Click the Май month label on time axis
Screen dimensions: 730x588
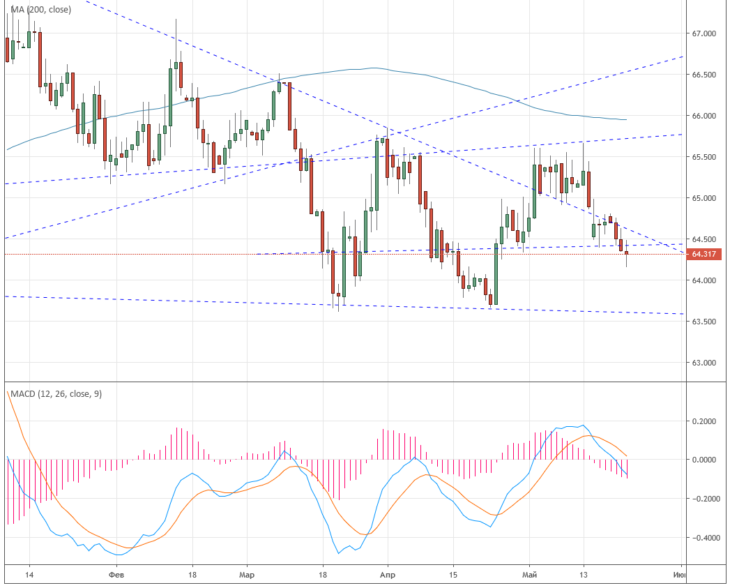529,575
